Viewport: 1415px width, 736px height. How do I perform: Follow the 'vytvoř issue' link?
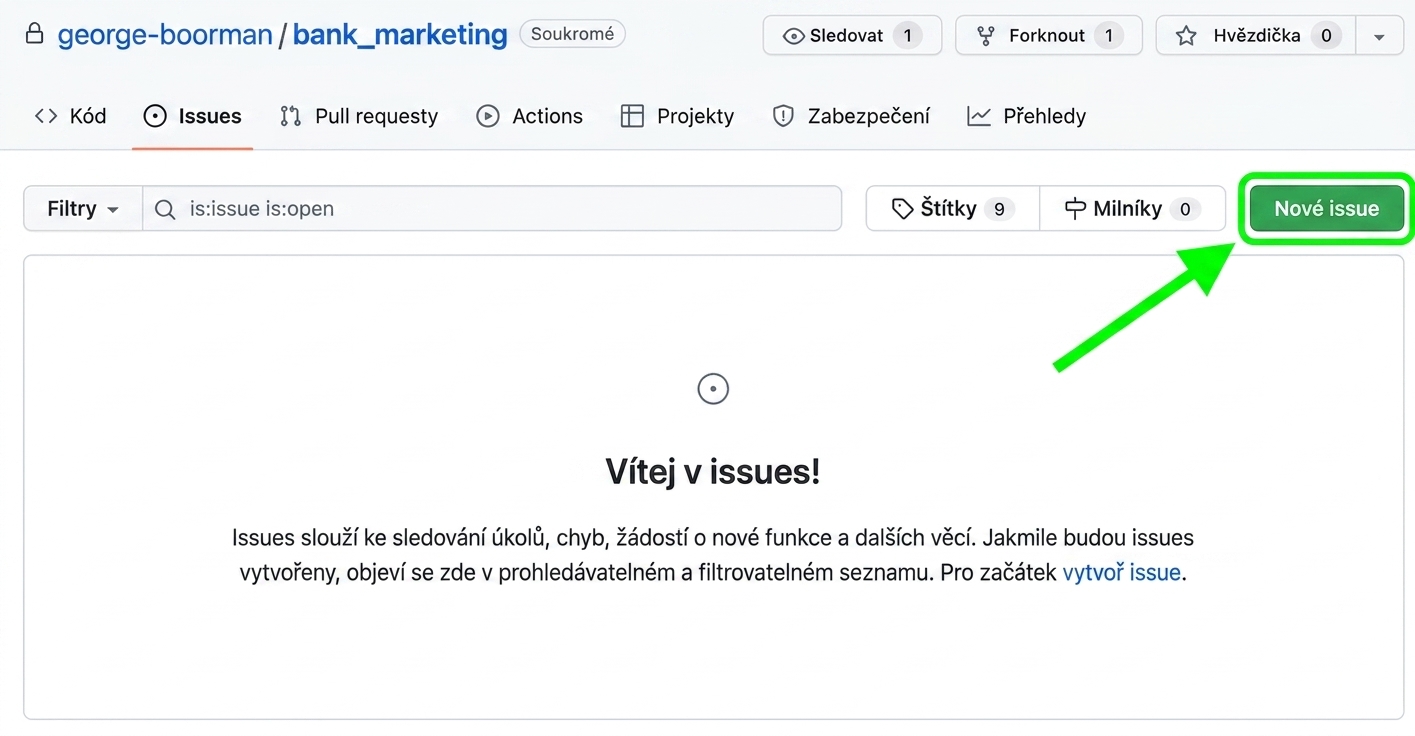click(x=1121, y=574)
